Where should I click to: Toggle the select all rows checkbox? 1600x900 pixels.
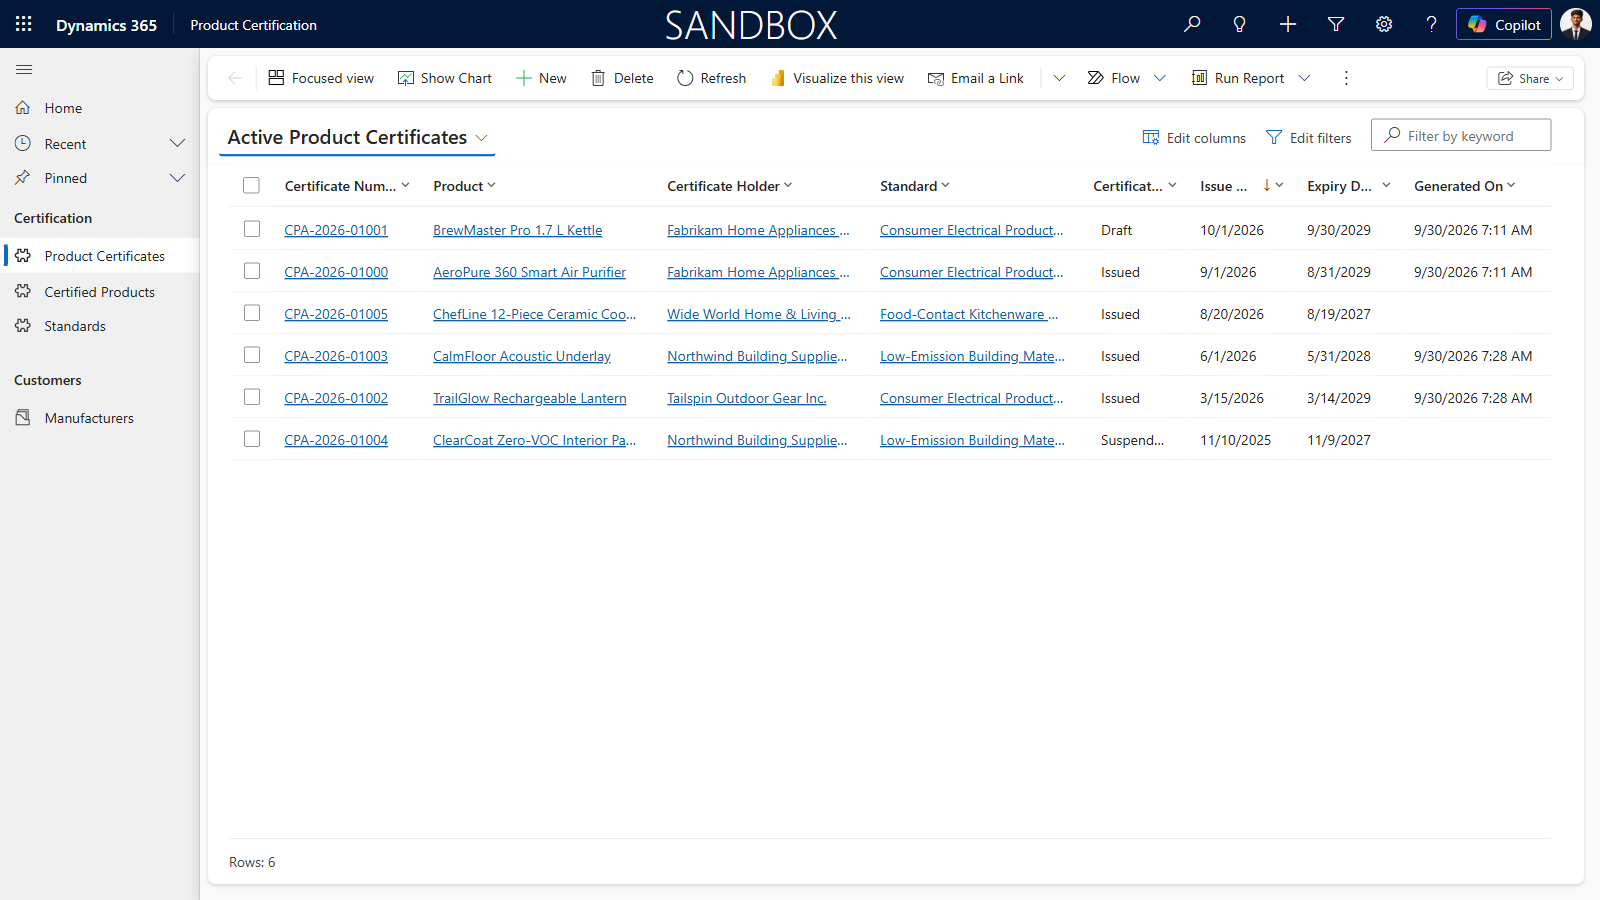click(x=251, y=185)
